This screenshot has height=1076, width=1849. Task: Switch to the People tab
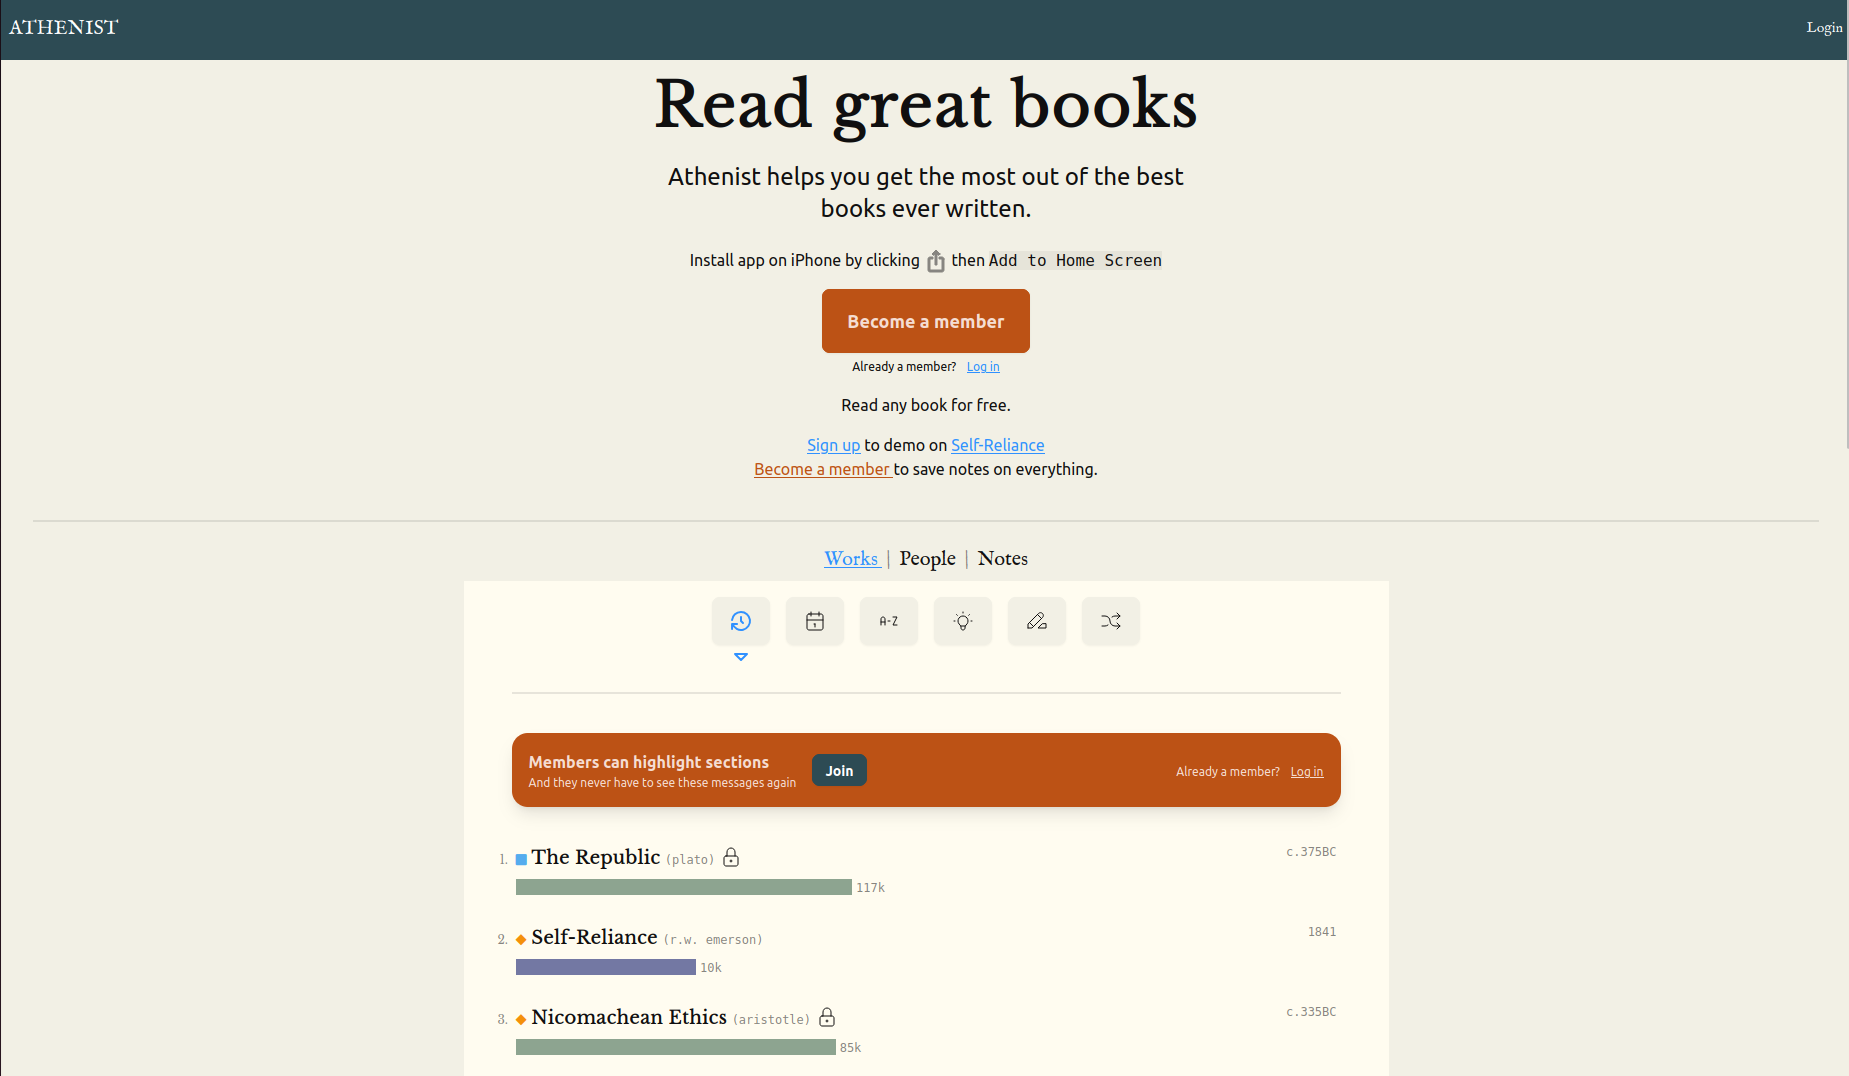(x=927, y=558)
